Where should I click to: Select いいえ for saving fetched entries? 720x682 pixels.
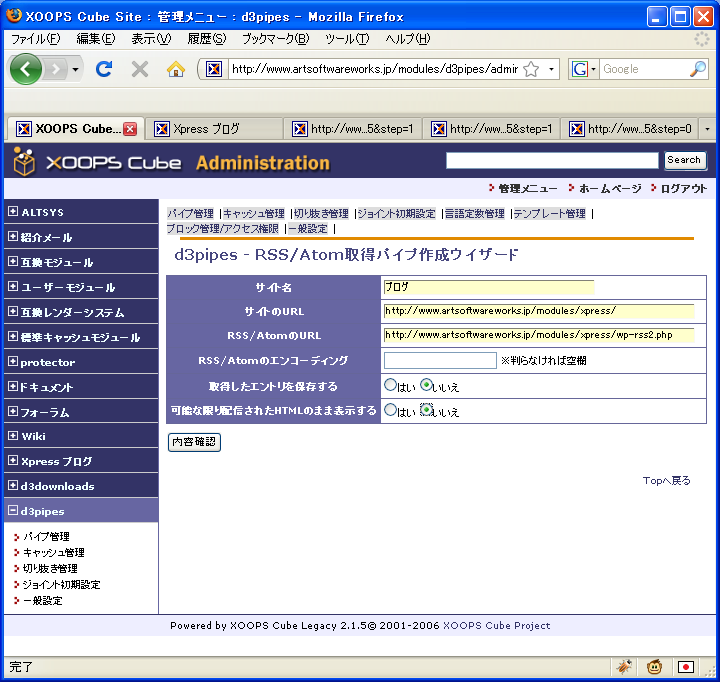427,385
